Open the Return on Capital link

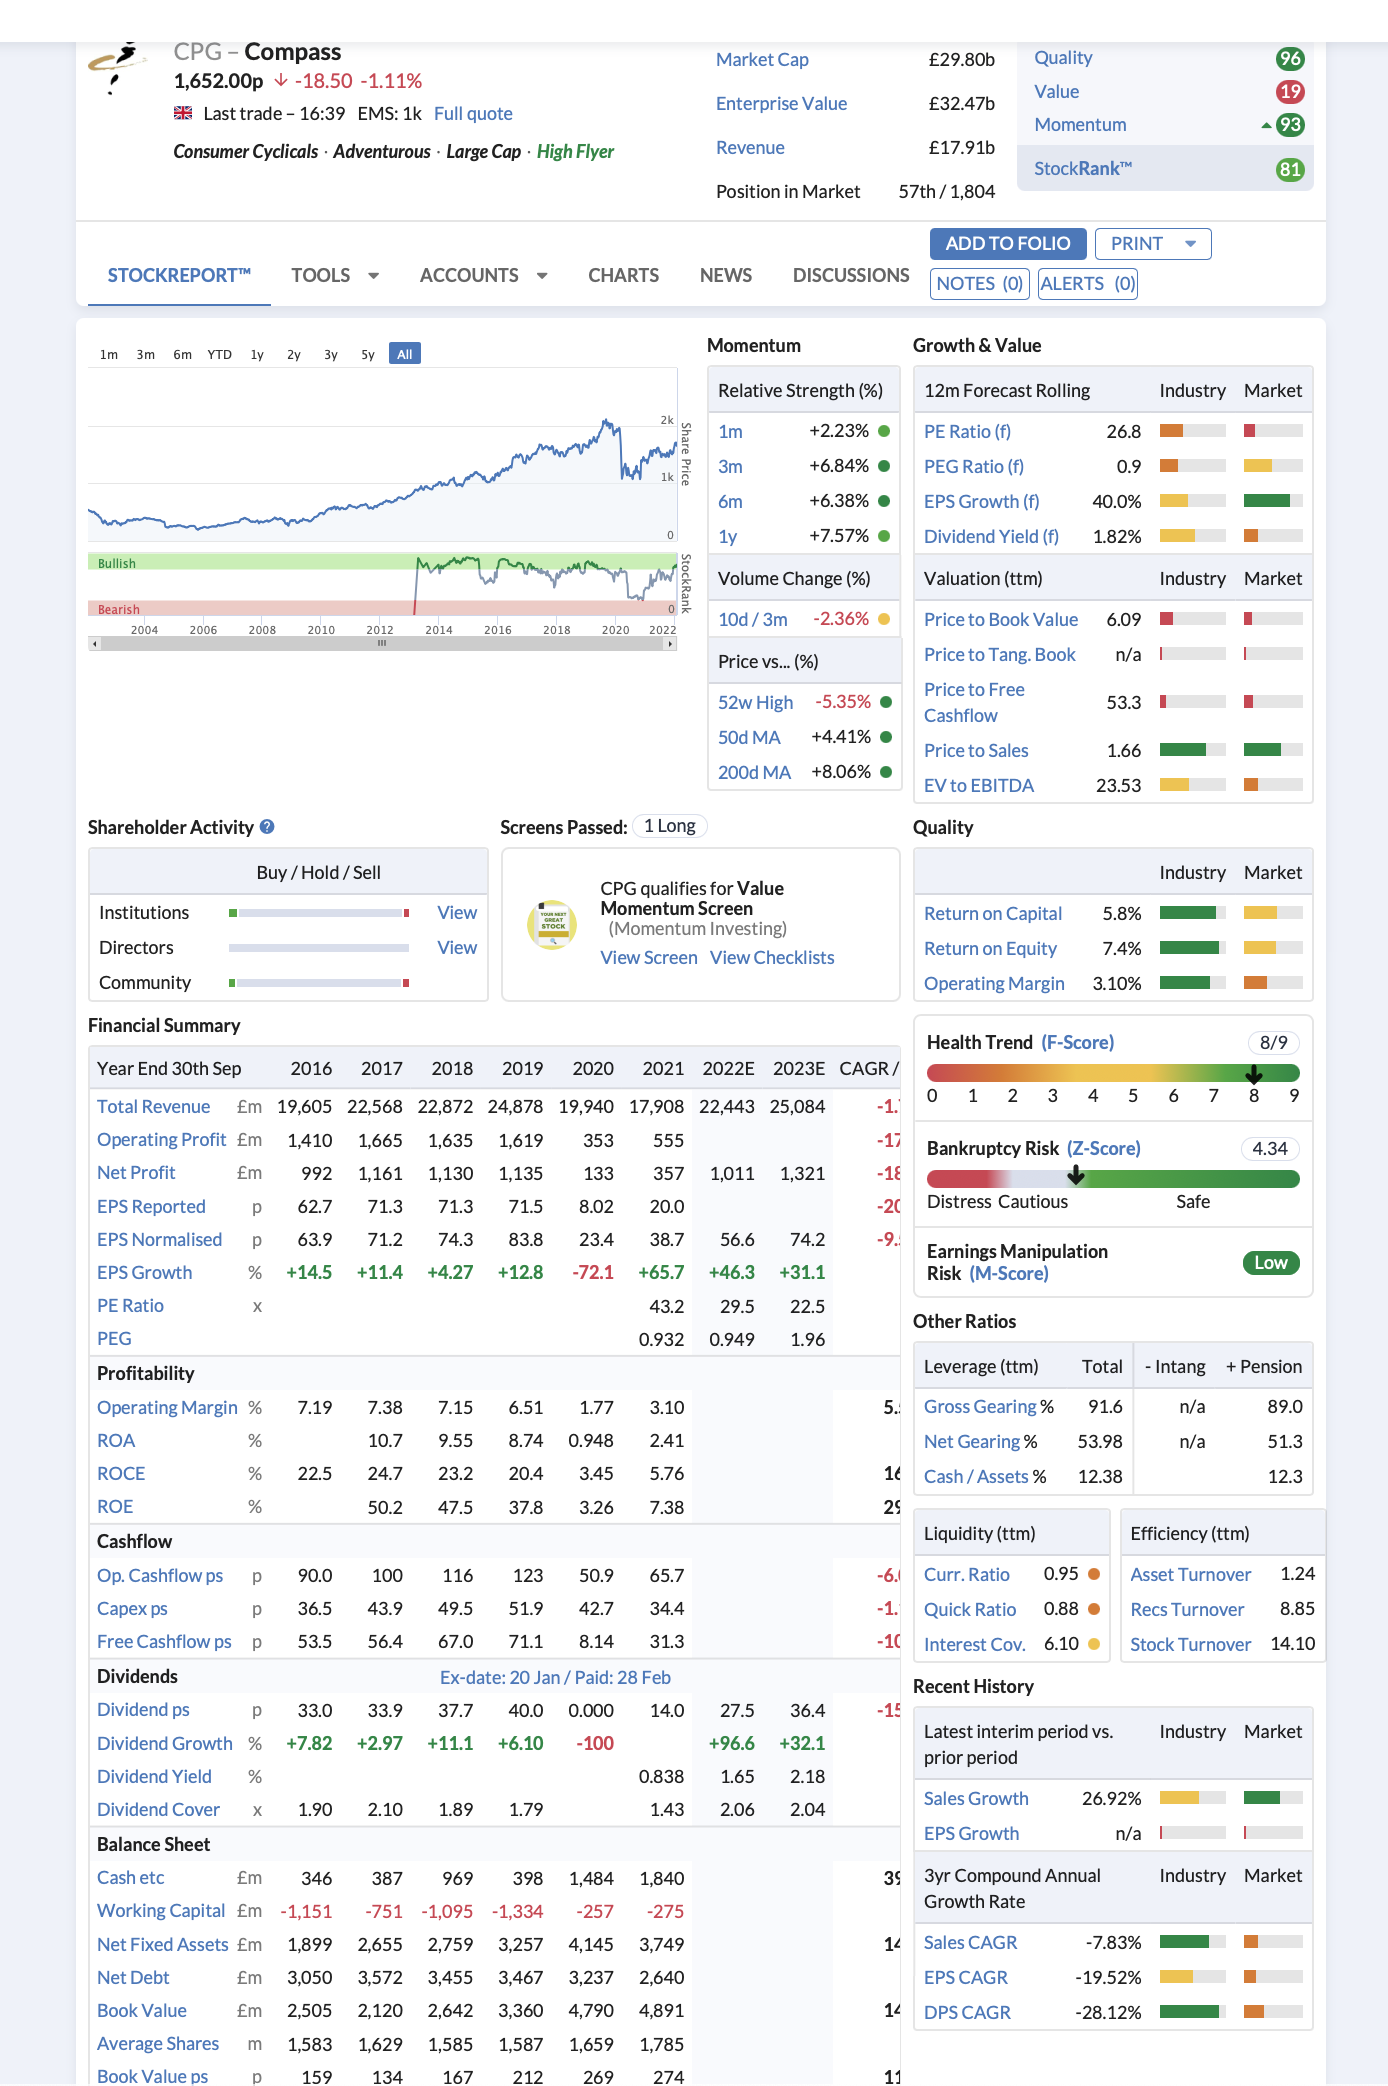(993, 914)
